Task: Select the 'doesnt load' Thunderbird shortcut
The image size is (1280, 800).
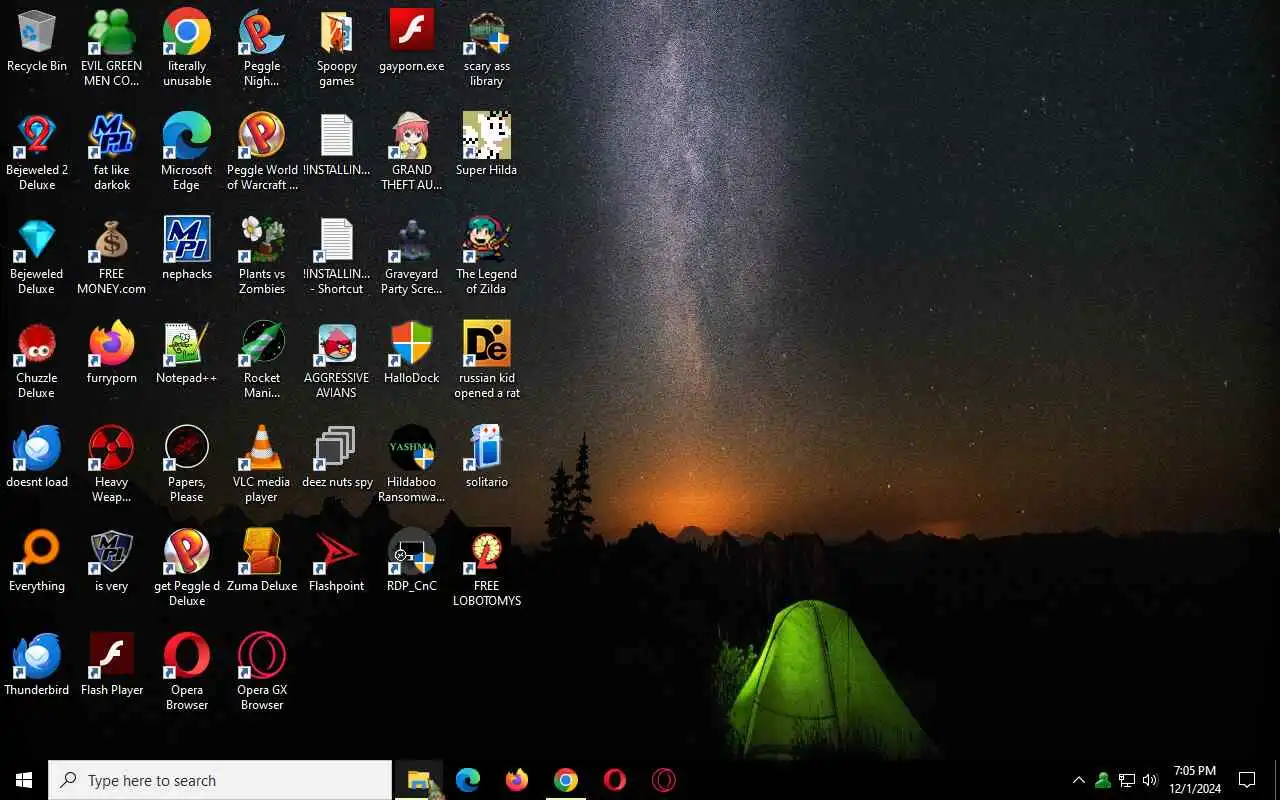Action: [x=37, y=456]
